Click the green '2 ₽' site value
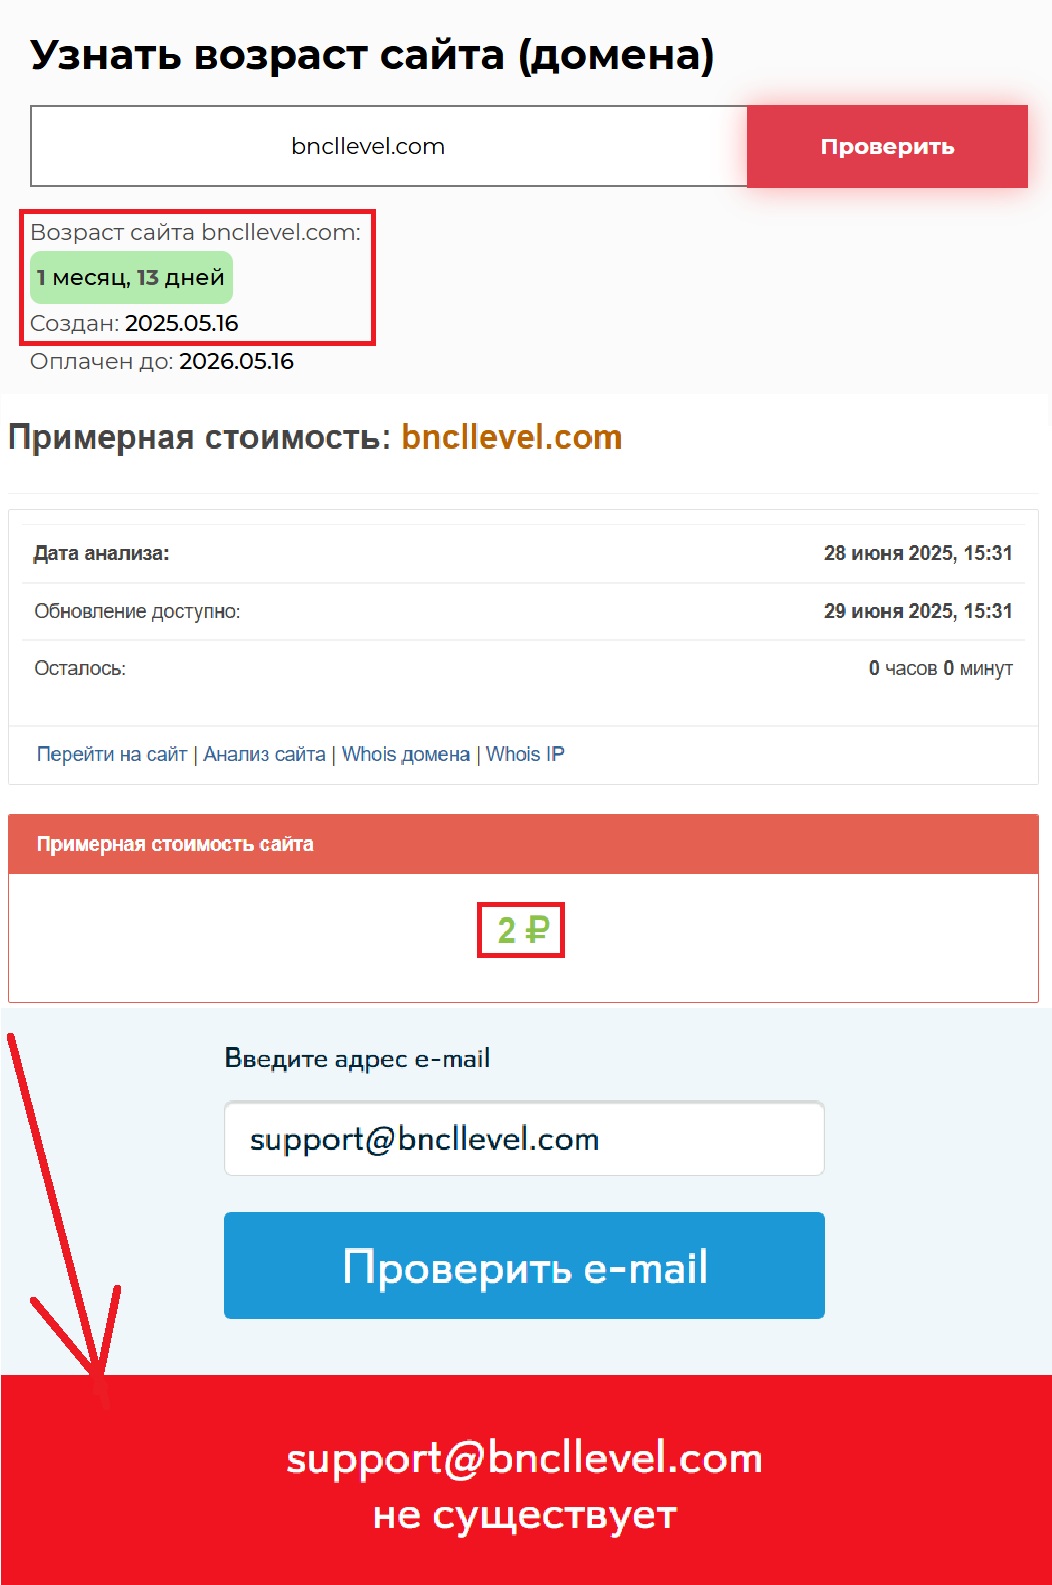This screenshot has height=1585, width=1052. (x=523, y=930)
